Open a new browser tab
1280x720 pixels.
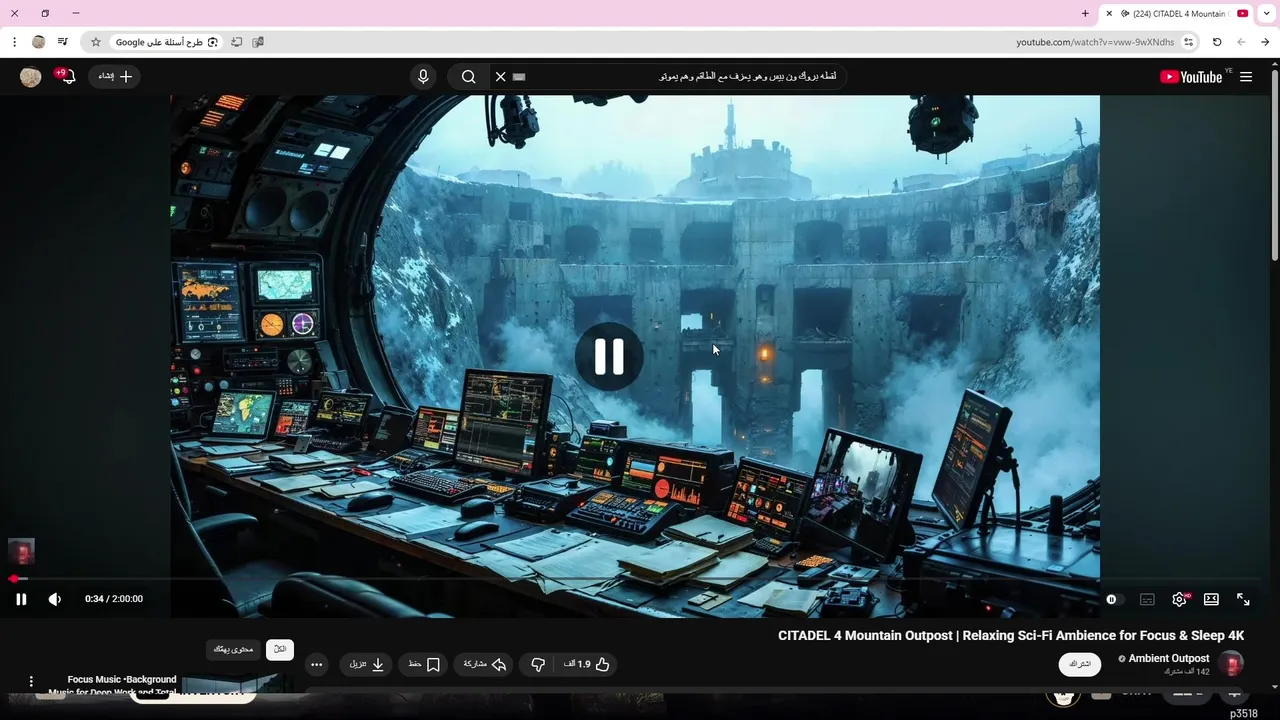pos(1085,14)
